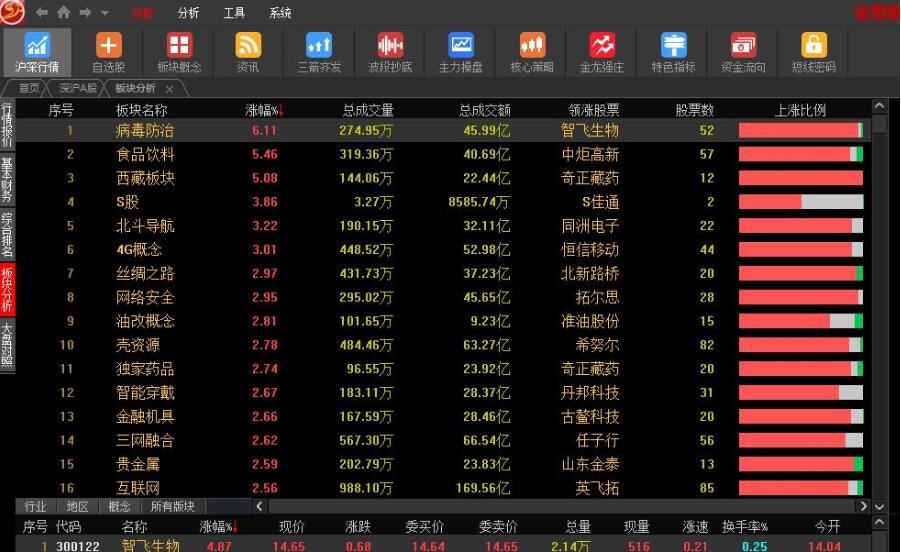Select the 基本财务 side tab

pyautogui.click(x=7, y=180)
